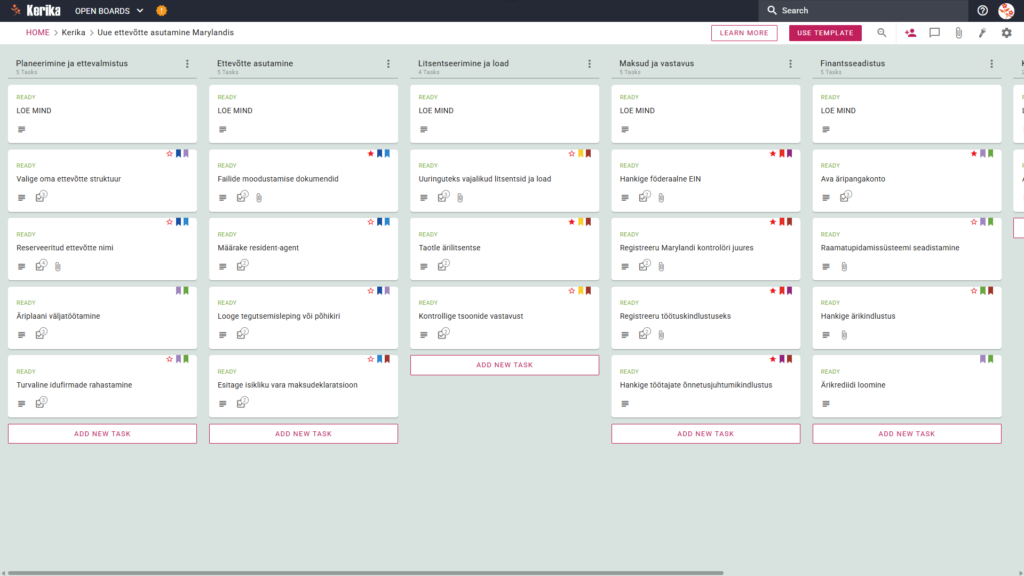The height and width of the screenshot is (576, 1024).
Task: Open details icon on Äriplaani väljatöötamine card
Action: click(22, 335)
